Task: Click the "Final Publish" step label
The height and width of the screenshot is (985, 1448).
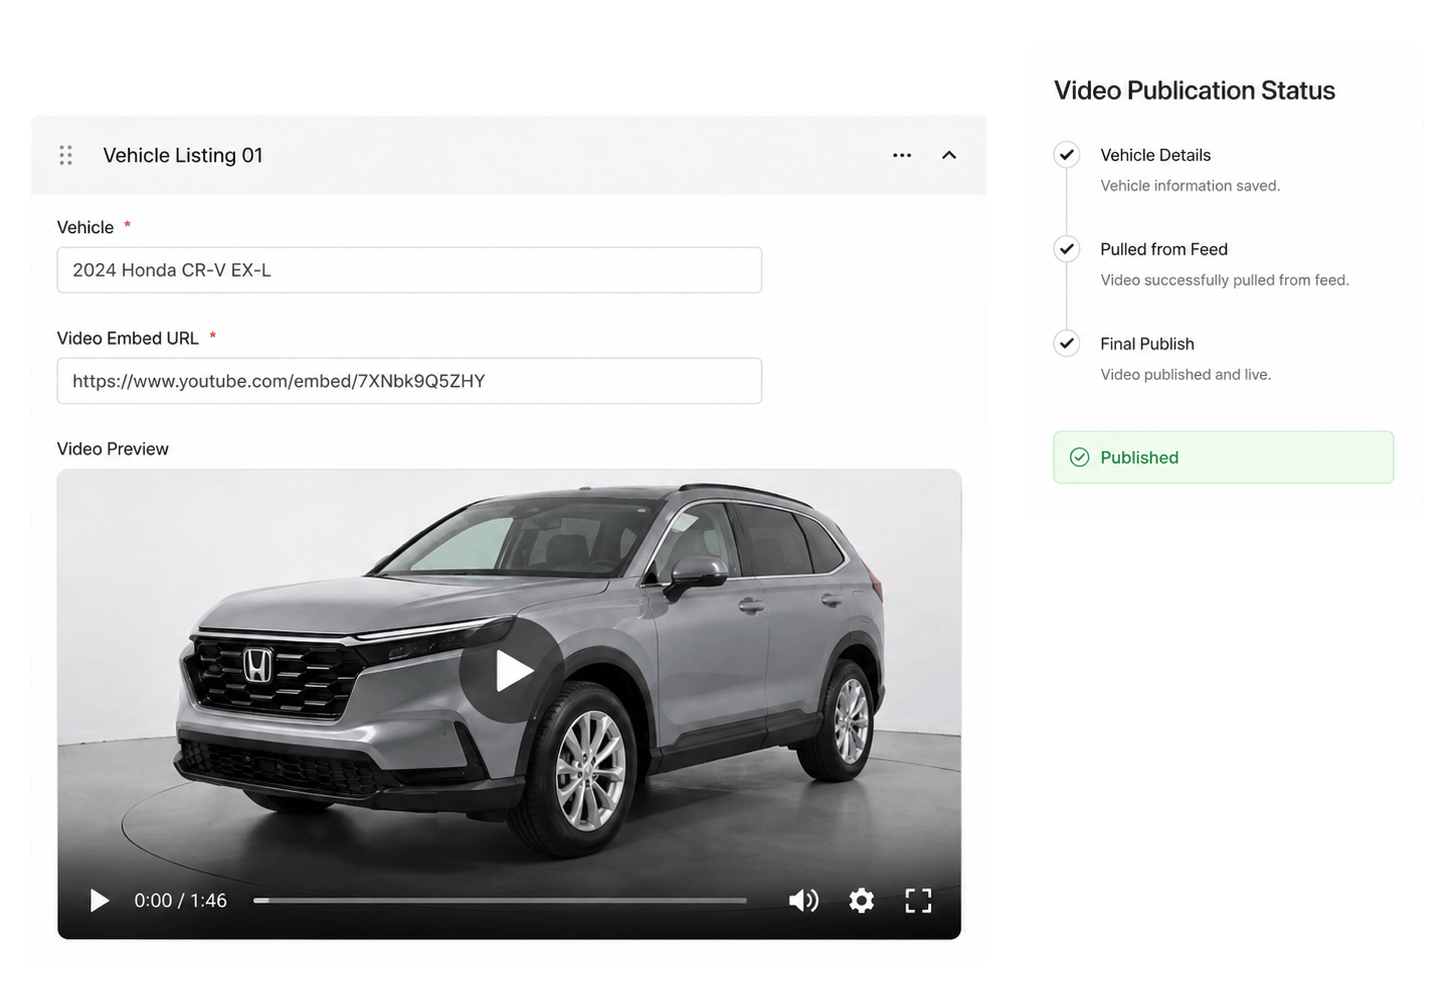Action: (x=1147, y=343)
